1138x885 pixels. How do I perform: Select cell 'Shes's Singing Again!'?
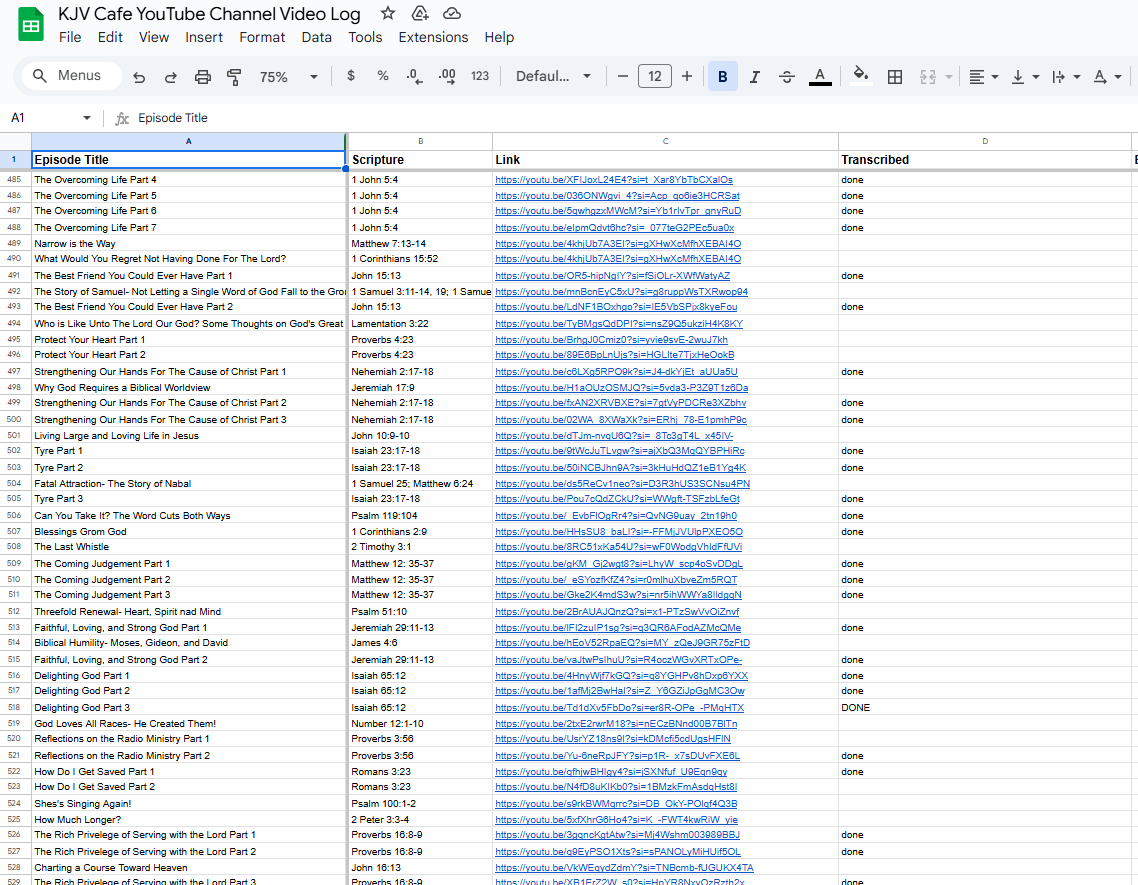[x=189, y=803]
